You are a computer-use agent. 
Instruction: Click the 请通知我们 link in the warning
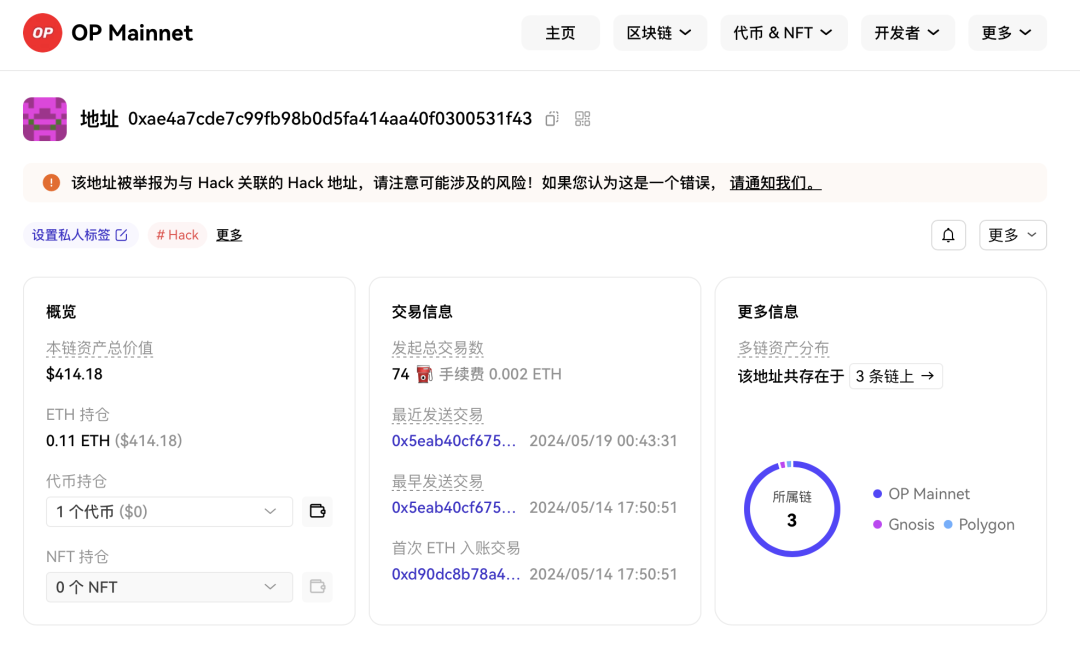point(776,183)
